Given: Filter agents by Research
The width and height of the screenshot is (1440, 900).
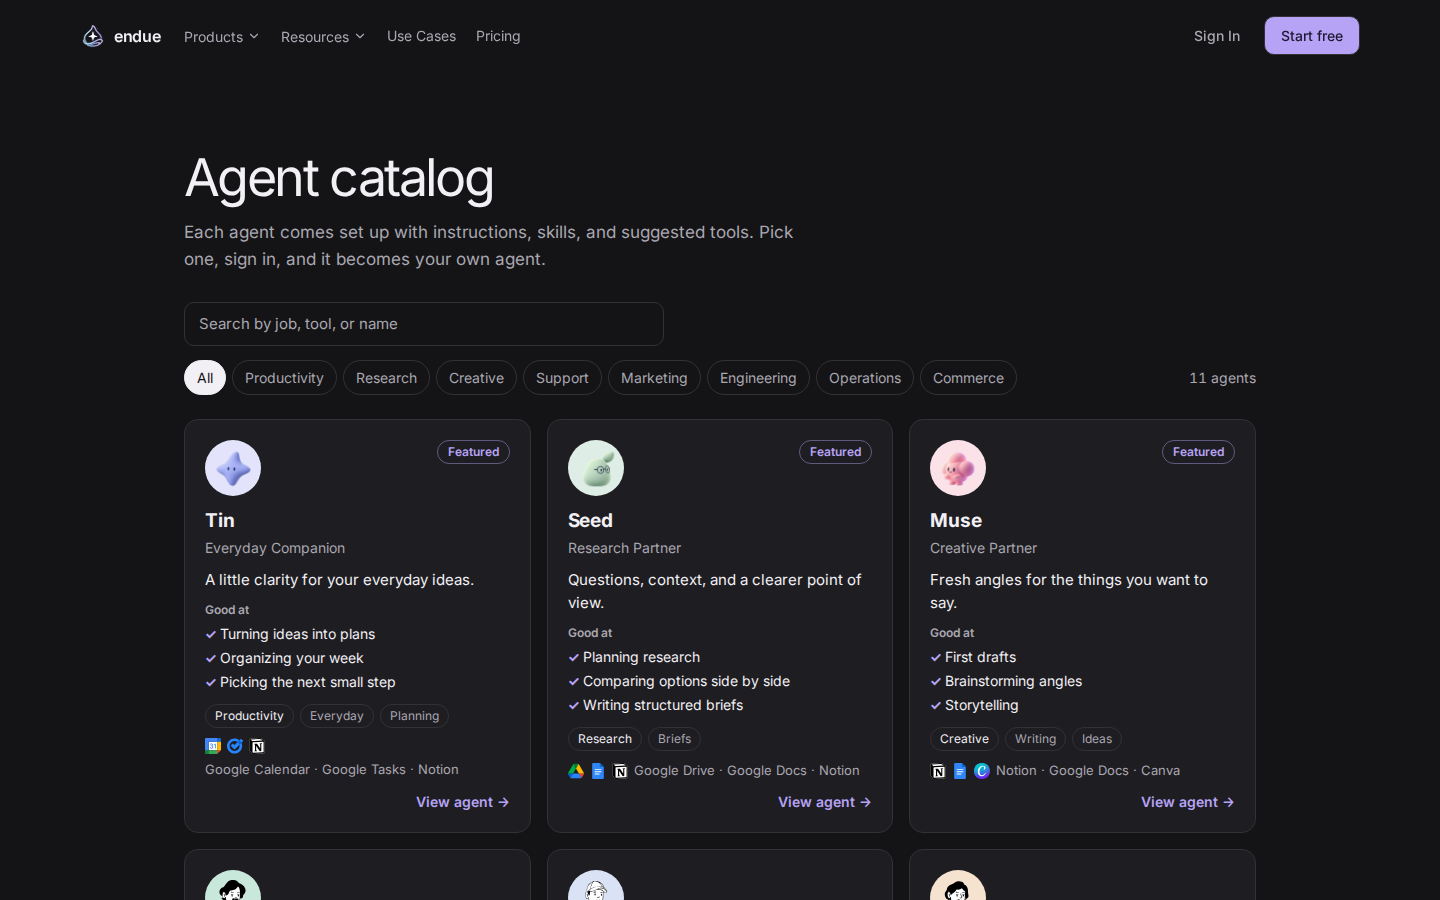Looking at the screenshot, I should point(386,378).
